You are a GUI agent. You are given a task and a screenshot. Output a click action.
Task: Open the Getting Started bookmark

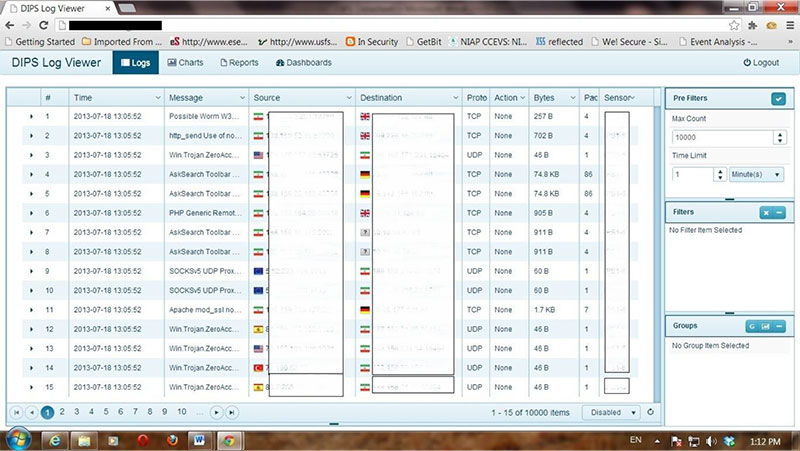(x=40, y=42)
